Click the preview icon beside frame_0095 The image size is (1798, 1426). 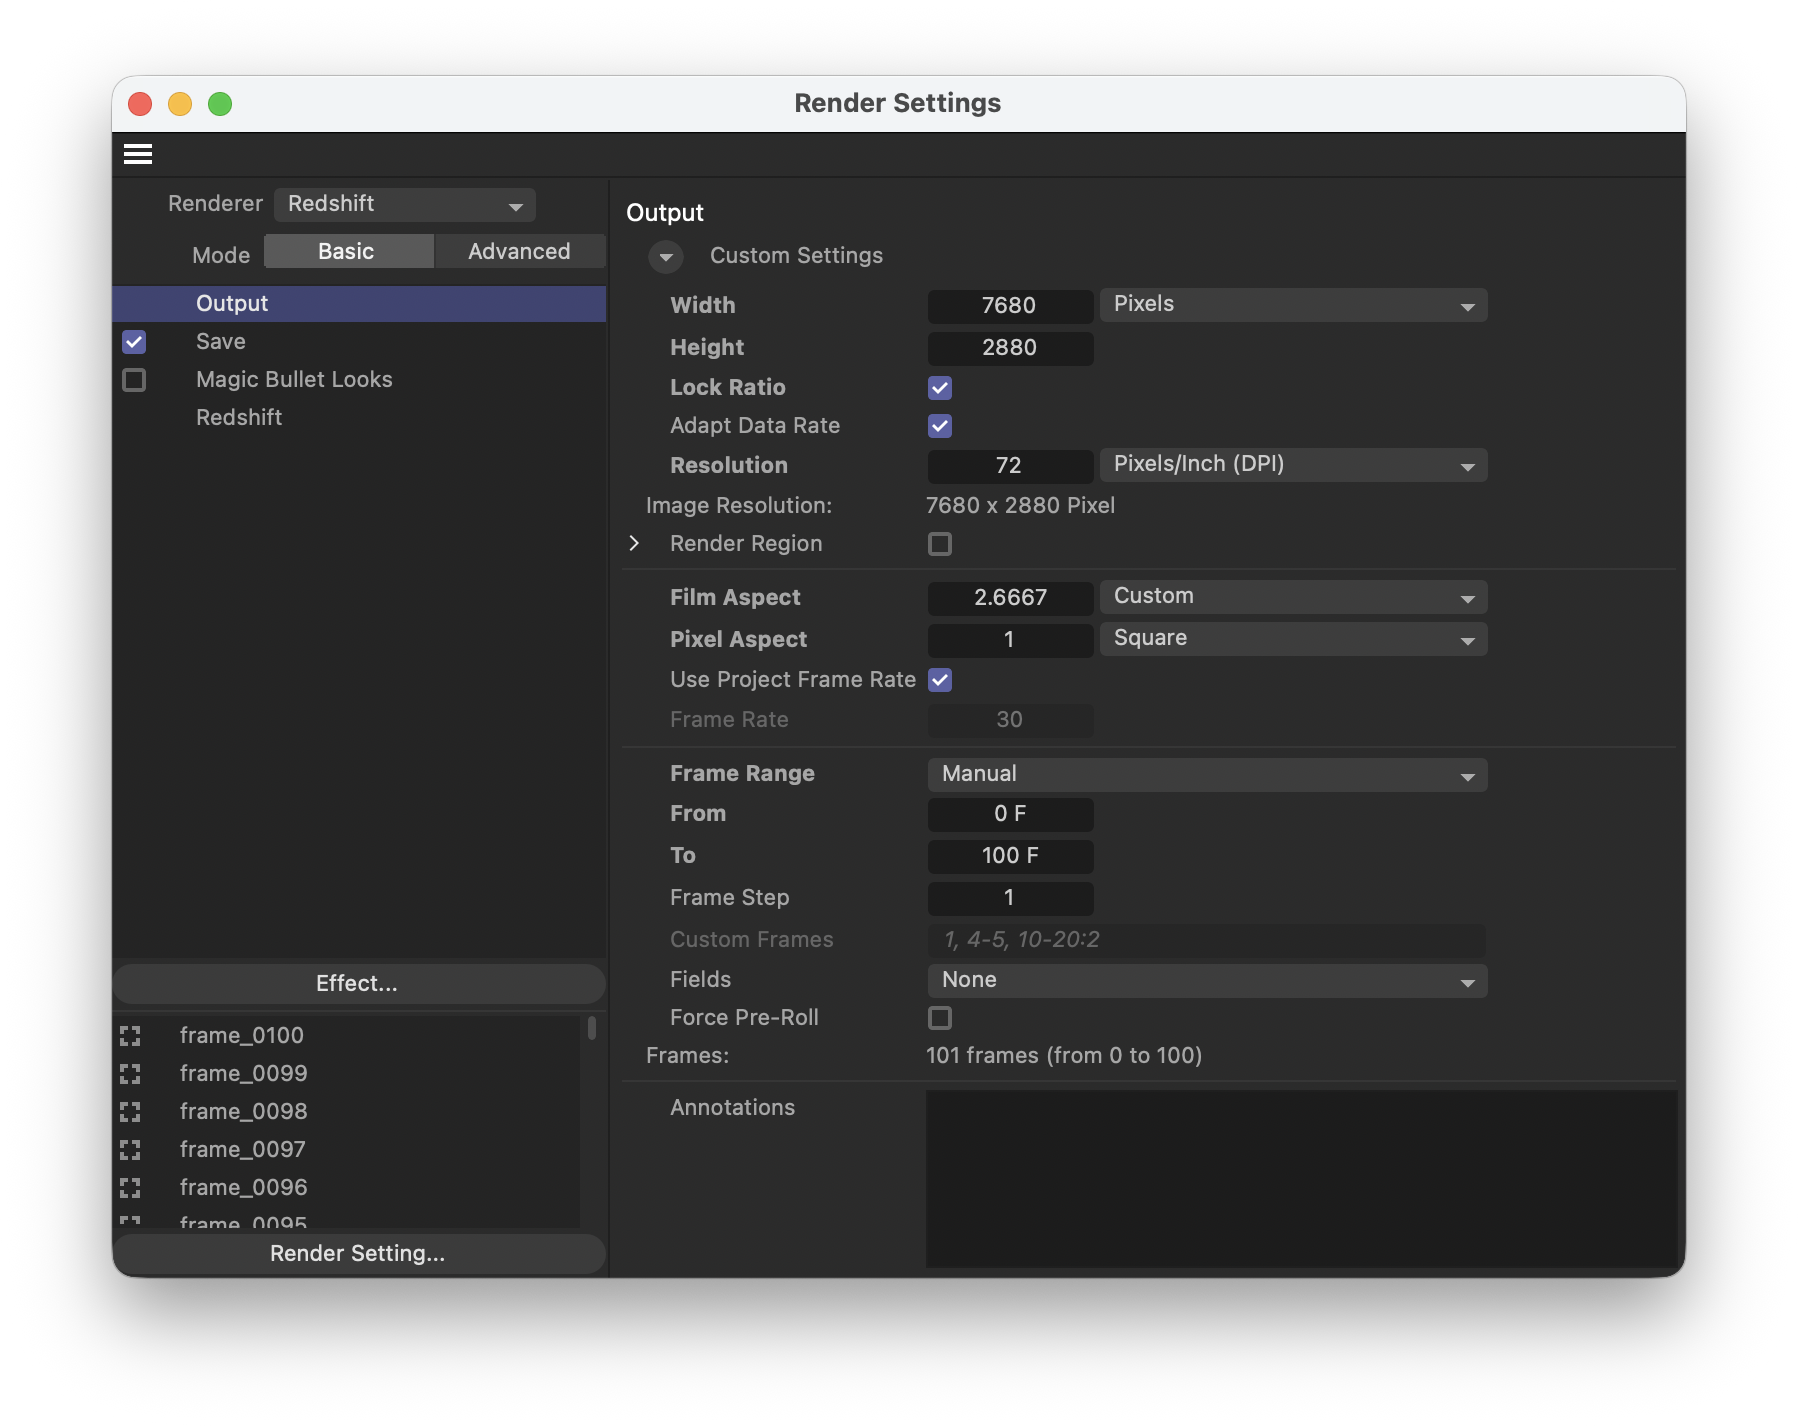131,1222
